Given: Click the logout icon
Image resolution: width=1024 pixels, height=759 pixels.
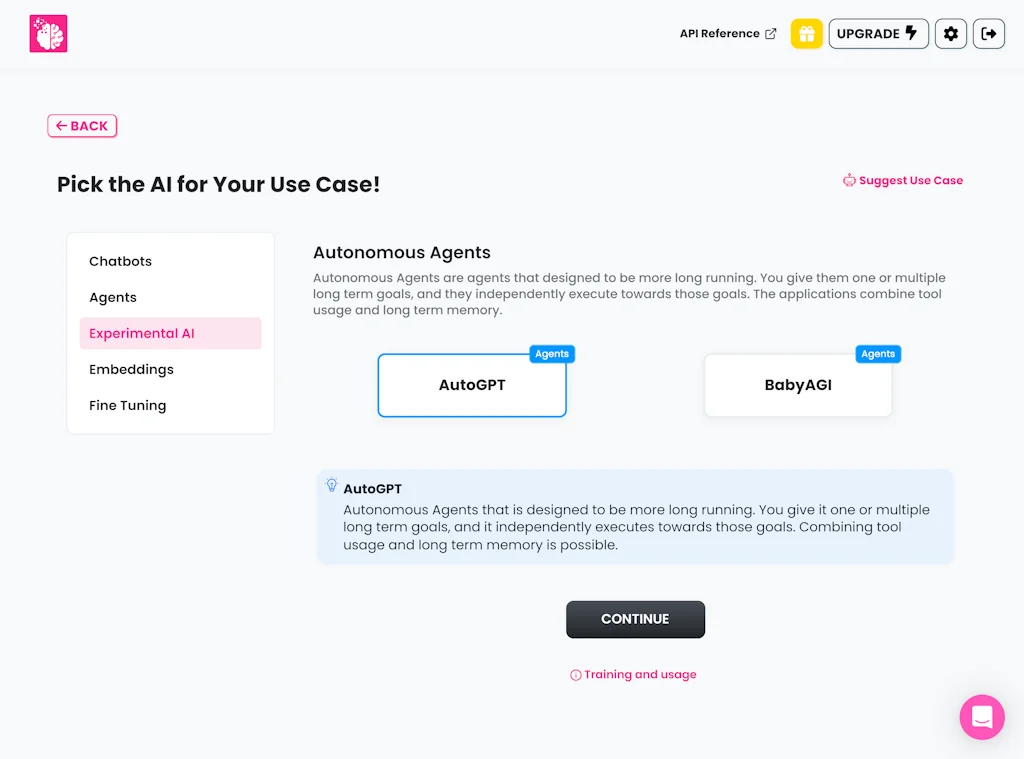Looking at the screenshot, I should [989, 33].
